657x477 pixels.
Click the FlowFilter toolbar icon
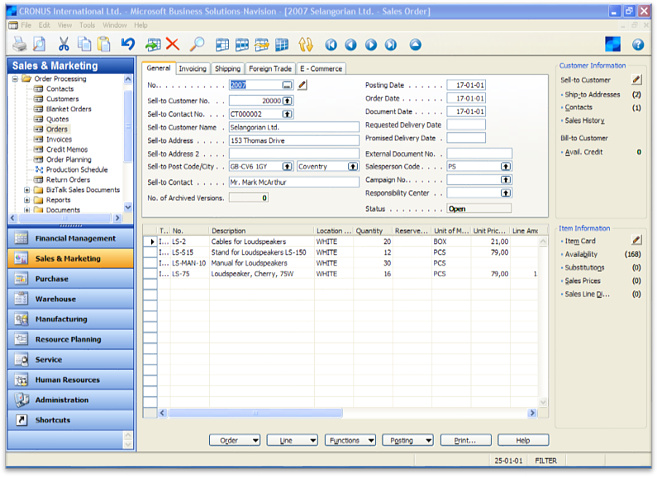(x=262, y=45)
